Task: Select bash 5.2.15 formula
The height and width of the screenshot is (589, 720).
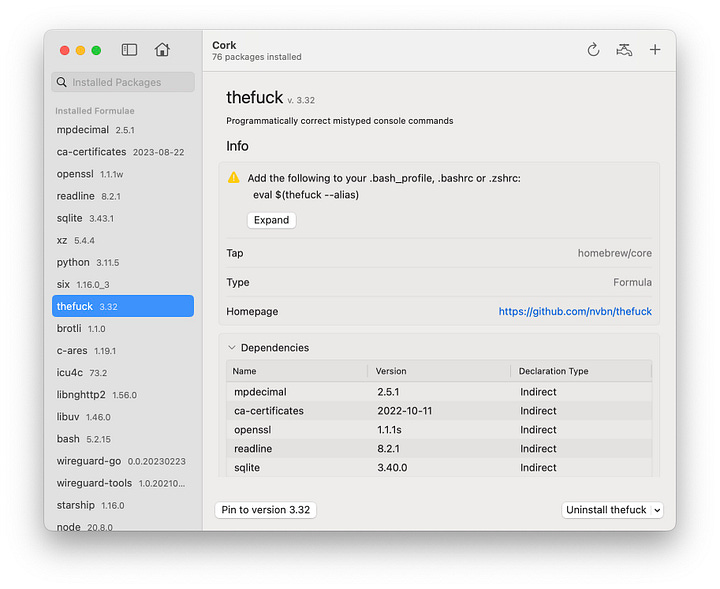Action: [123, 439]
